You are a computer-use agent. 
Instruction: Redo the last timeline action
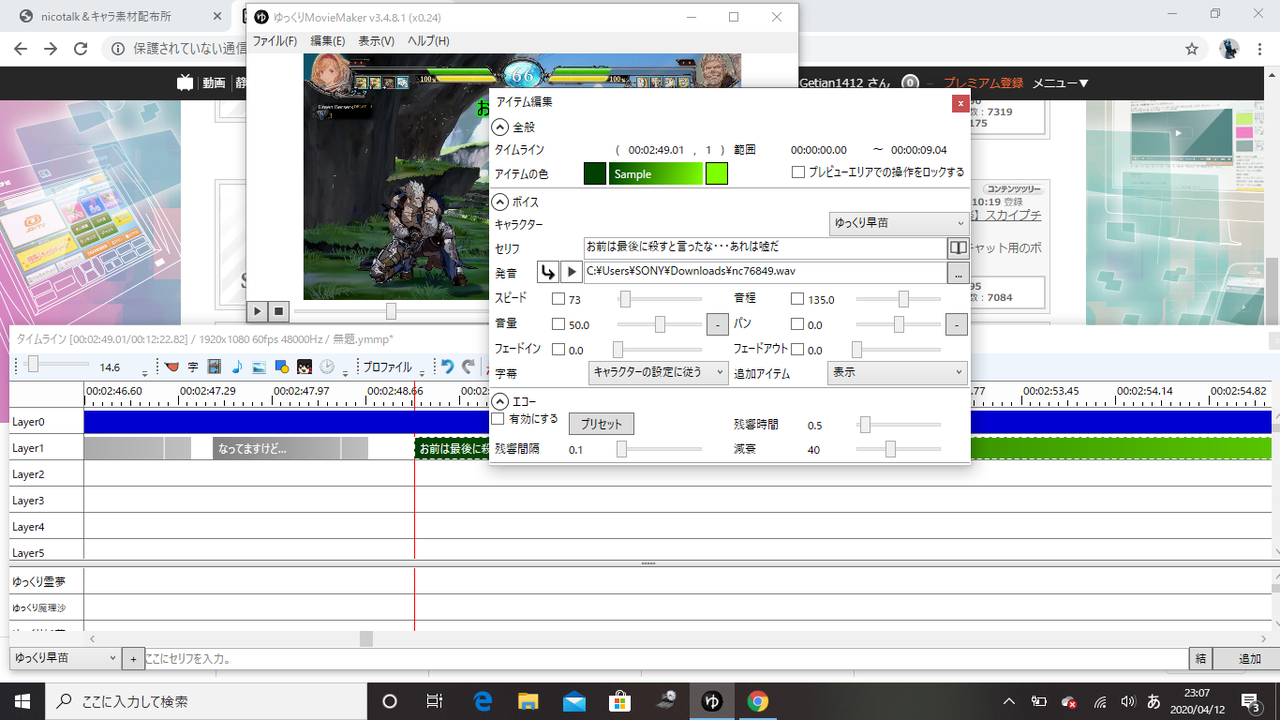click(467, 367)
